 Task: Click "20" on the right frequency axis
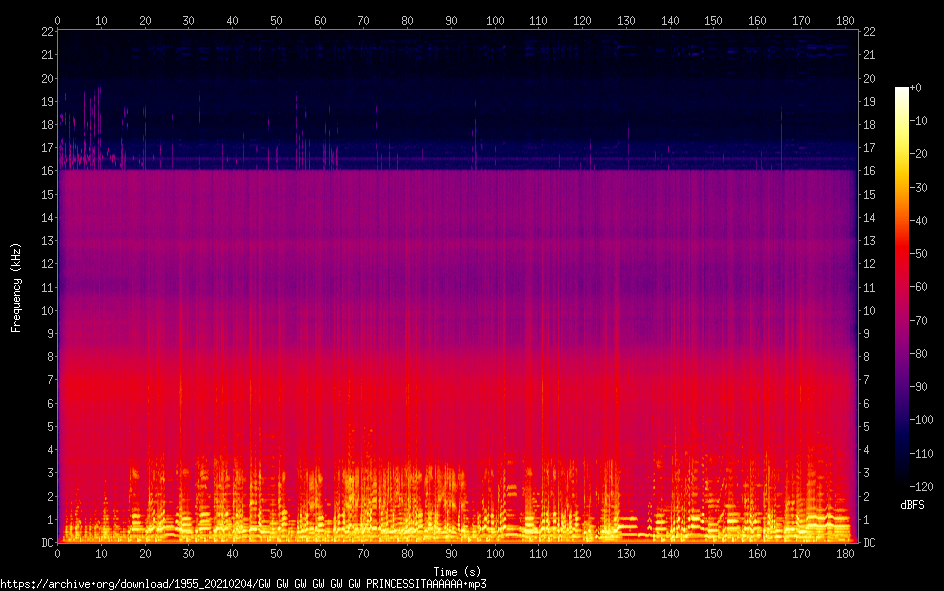point(869,78)
